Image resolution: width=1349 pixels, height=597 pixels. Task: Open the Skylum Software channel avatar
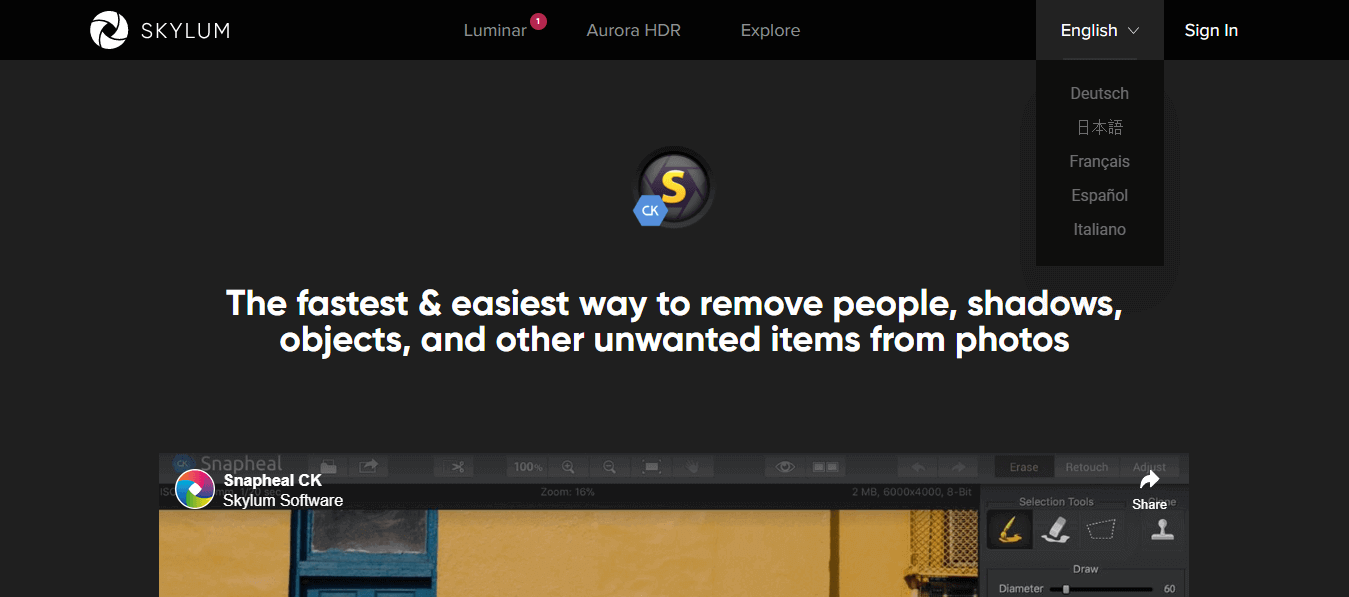[x=195, y=489]
